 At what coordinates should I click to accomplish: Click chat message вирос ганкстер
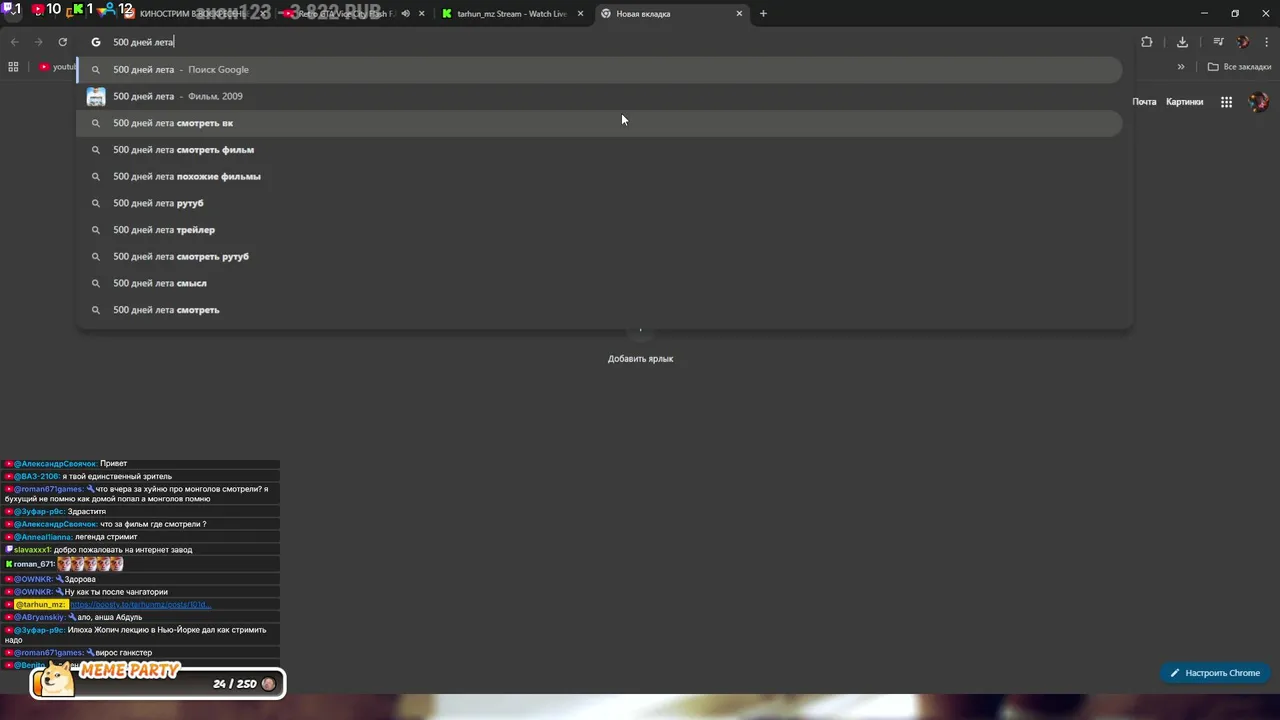[124, 653]
